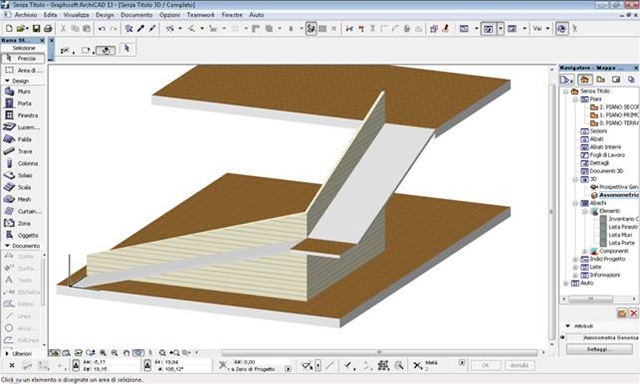Select the Curtain wall tool
Image resolution: width=640 pixels, height=384 pixels.
[23, 211]
